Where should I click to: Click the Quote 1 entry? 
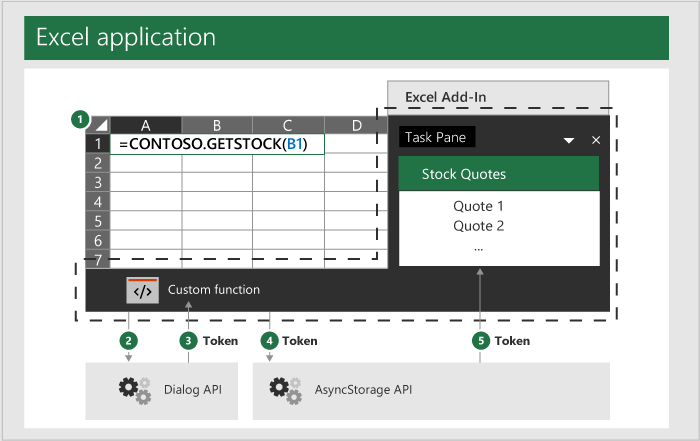(x=478, y=206)
